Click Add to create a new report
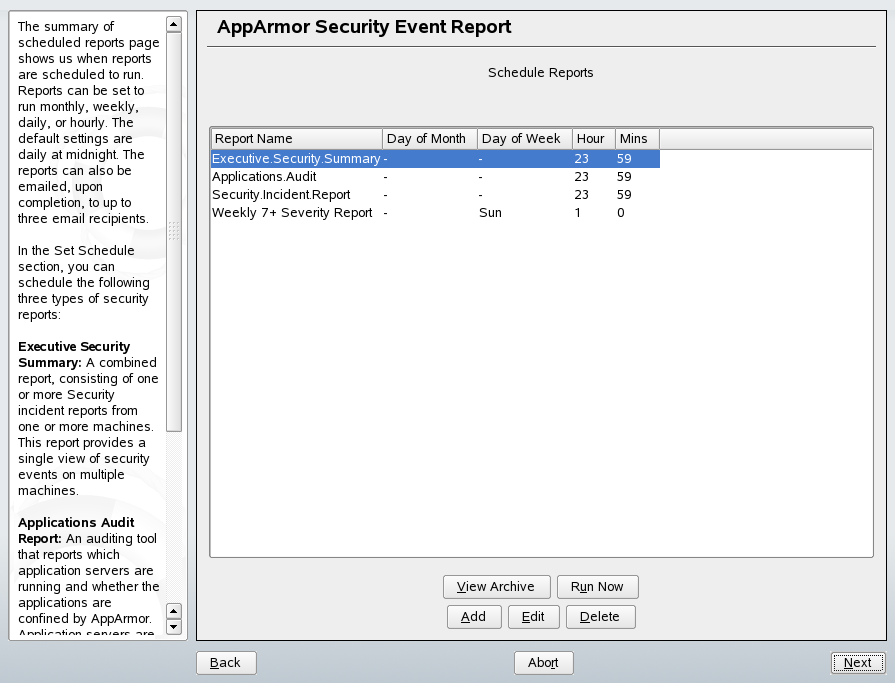This screenshot has width=895, height=683. pos(473,617)
